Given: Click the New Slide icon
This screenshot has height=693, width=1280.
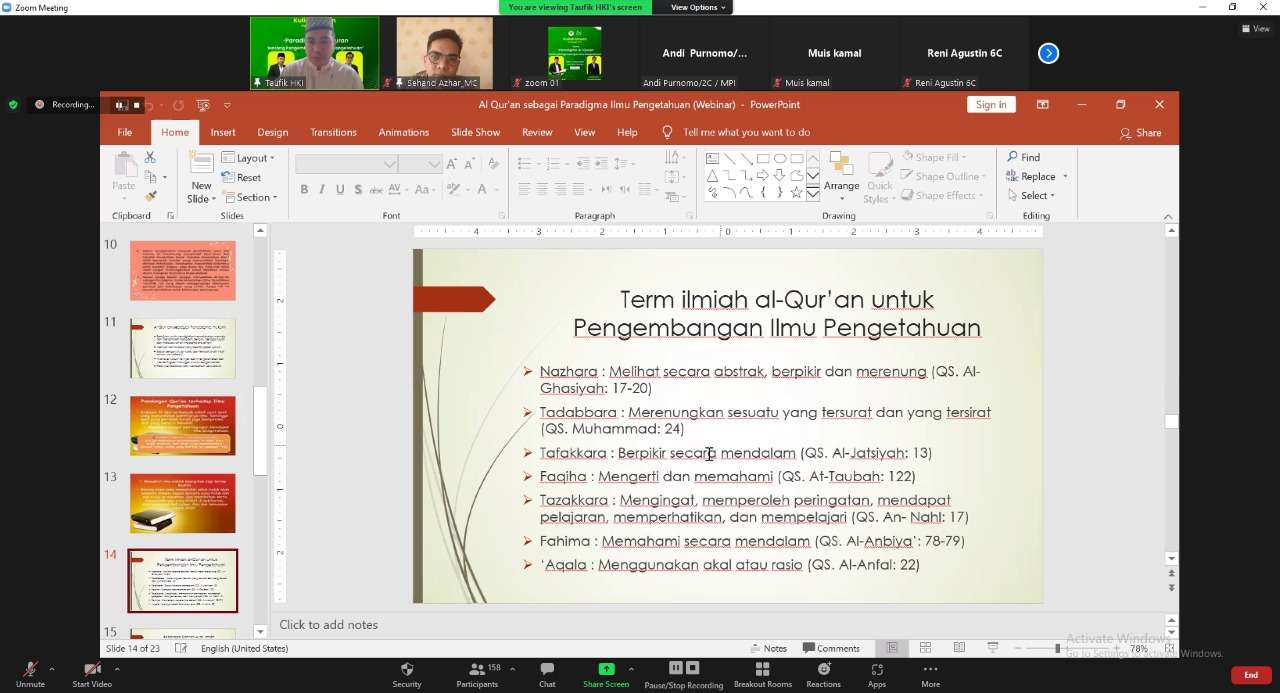Looking at the screenshot, I should pos(201,164).
